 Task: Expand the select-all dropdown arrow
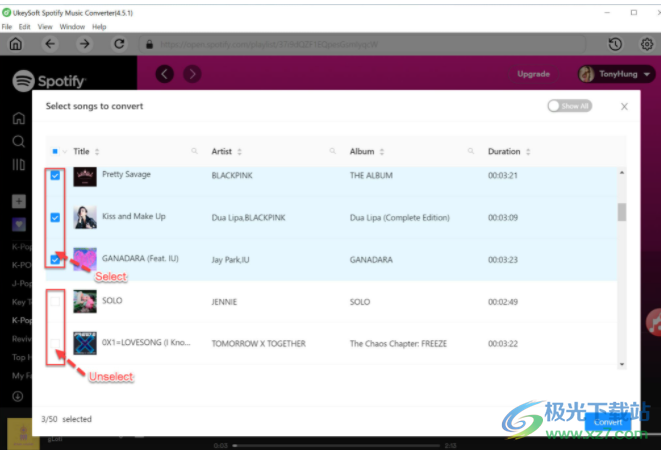(x=64, y=152)
